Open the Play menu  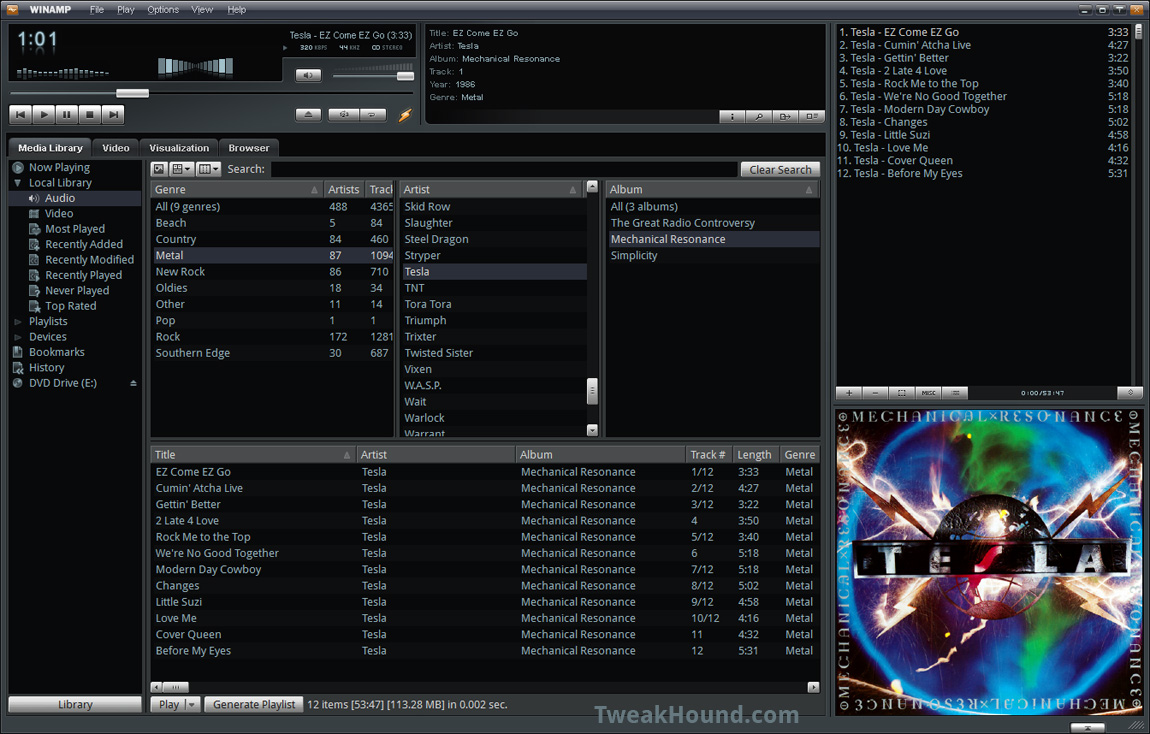click(125, 10)
